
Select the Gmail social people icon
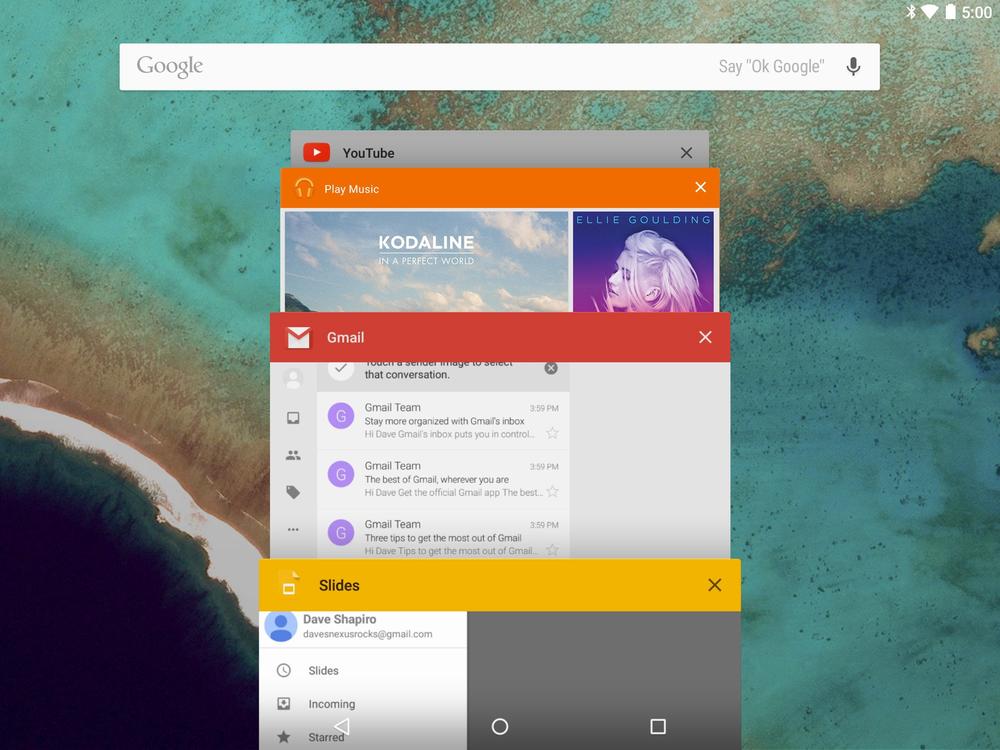coord(293,455)
